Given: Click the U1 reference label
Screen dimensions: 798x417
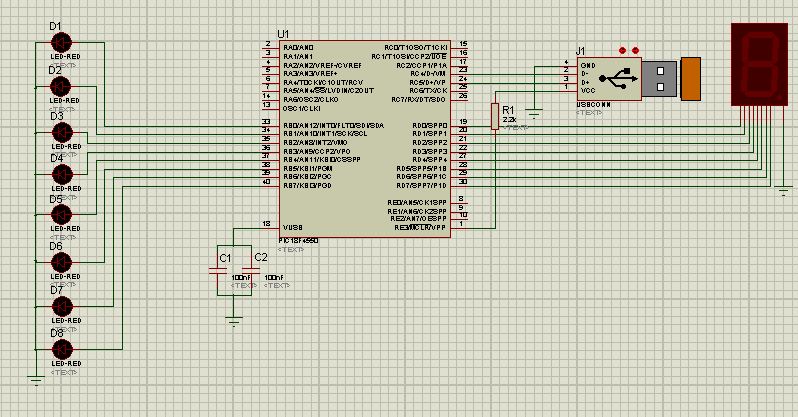Looking at the screenshot, I should (x=283, y=34).
